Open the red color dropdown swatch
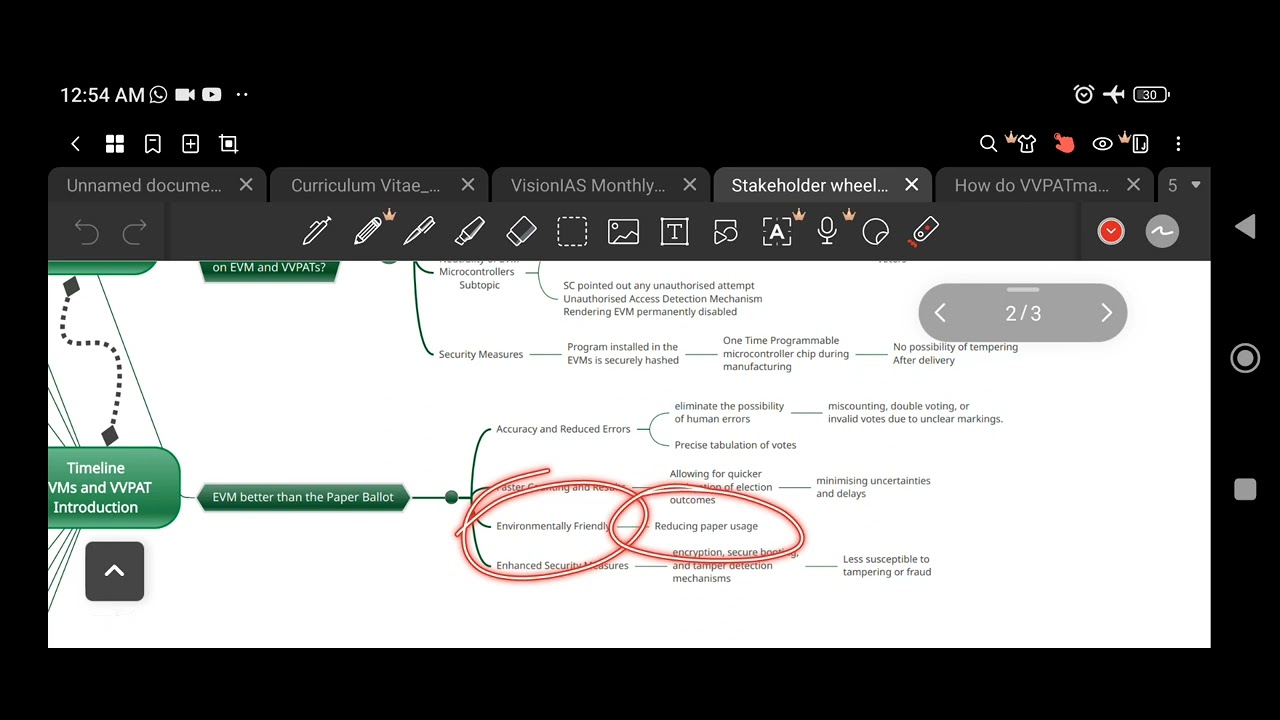Image resolution: width=1280 pixels, height=720 pixels. (1111, 232)
